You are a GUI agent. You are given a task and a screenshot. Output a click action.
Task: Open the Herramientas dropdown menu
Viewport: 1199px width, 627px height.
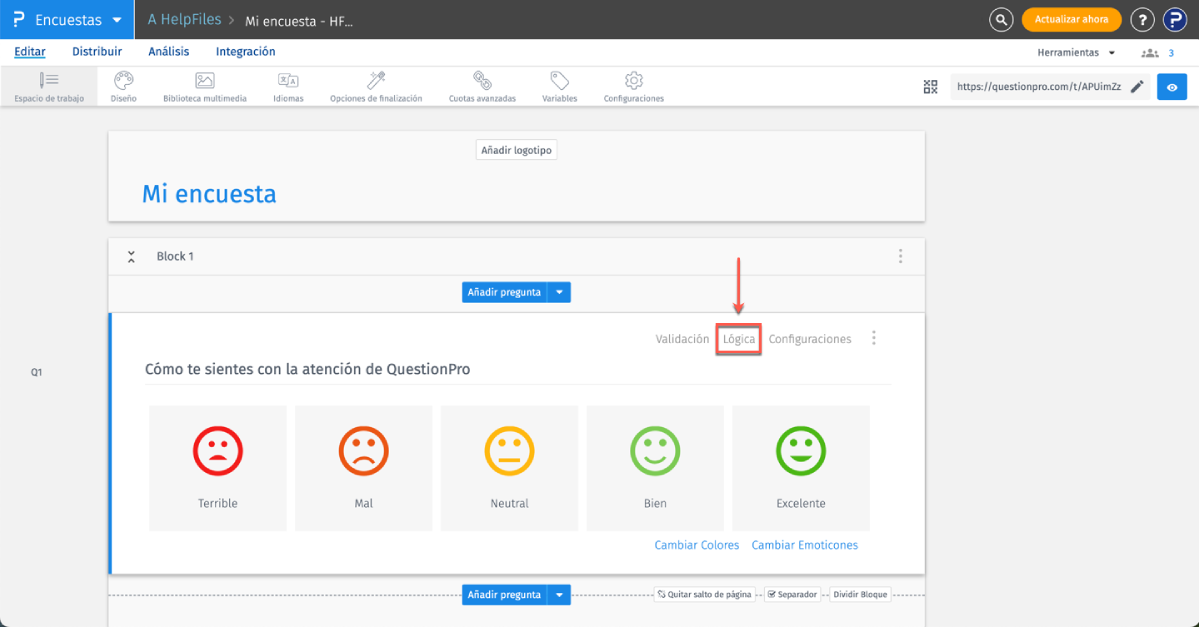pyautogui.click(x=1075, y=52)
